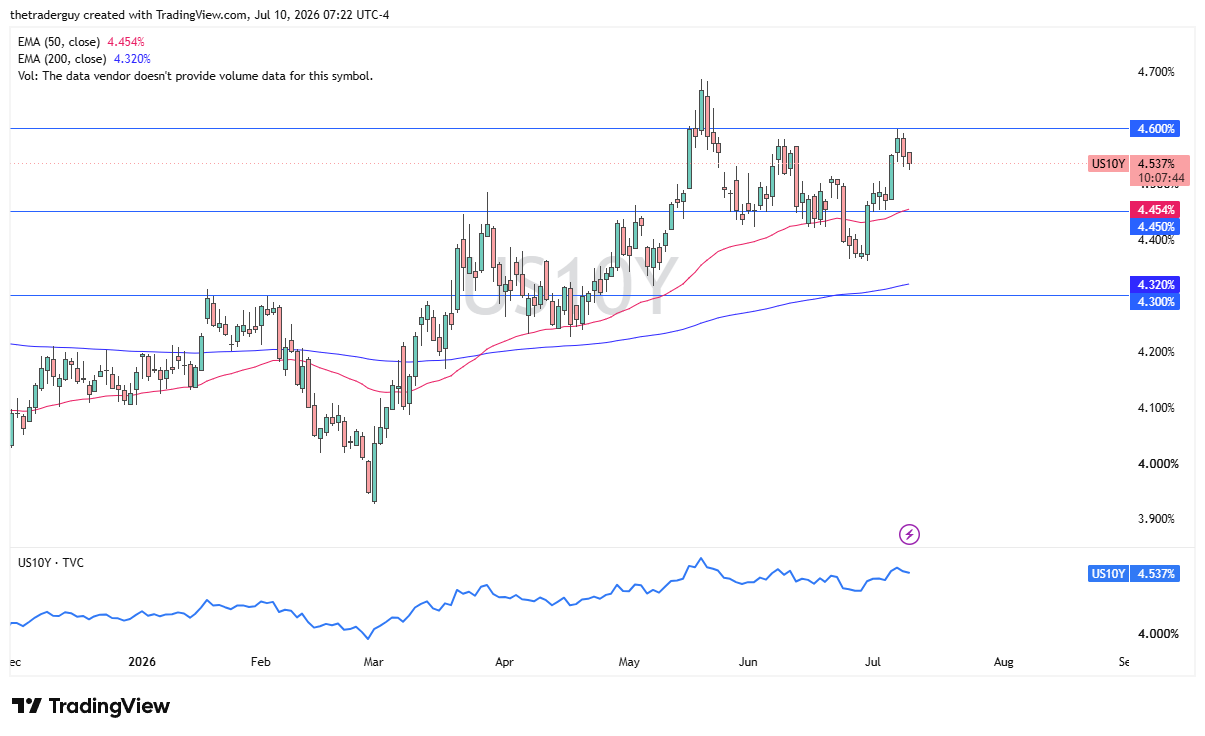This screenshot has height=736, width=1205.
Task: Click the Aug time axis label
Action: click(1004, 662)
